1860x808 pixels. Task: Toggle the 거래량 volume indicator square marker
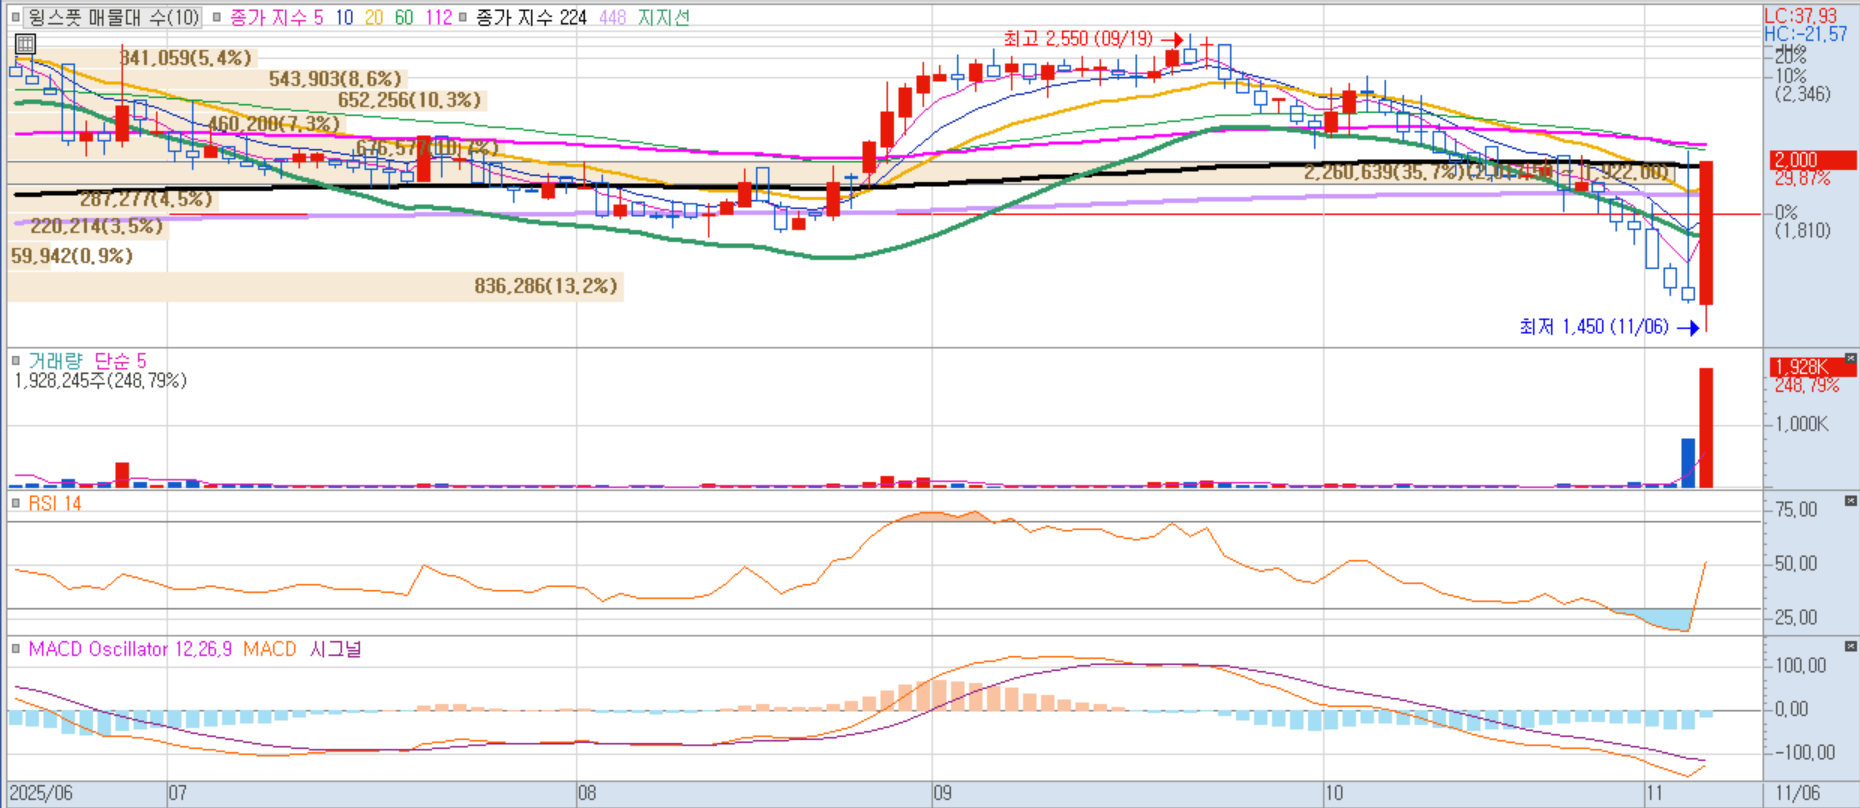(15, 361)
